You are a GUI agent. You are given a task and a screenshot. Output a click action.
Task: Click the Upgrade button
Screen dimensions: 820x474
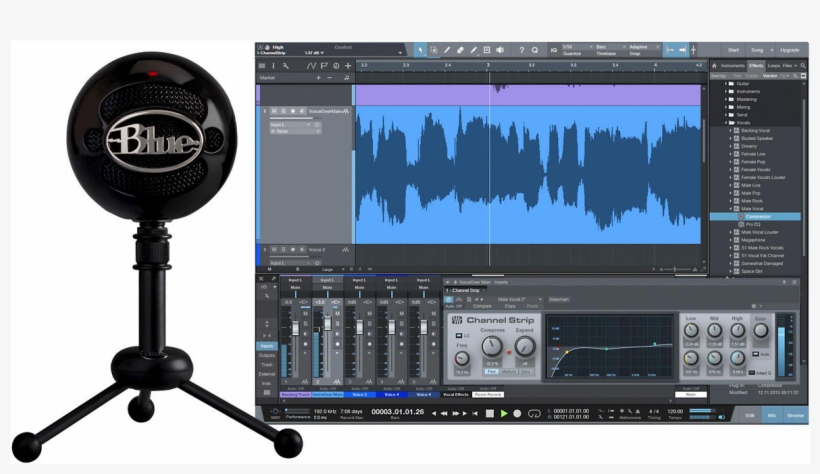point(790,50)
